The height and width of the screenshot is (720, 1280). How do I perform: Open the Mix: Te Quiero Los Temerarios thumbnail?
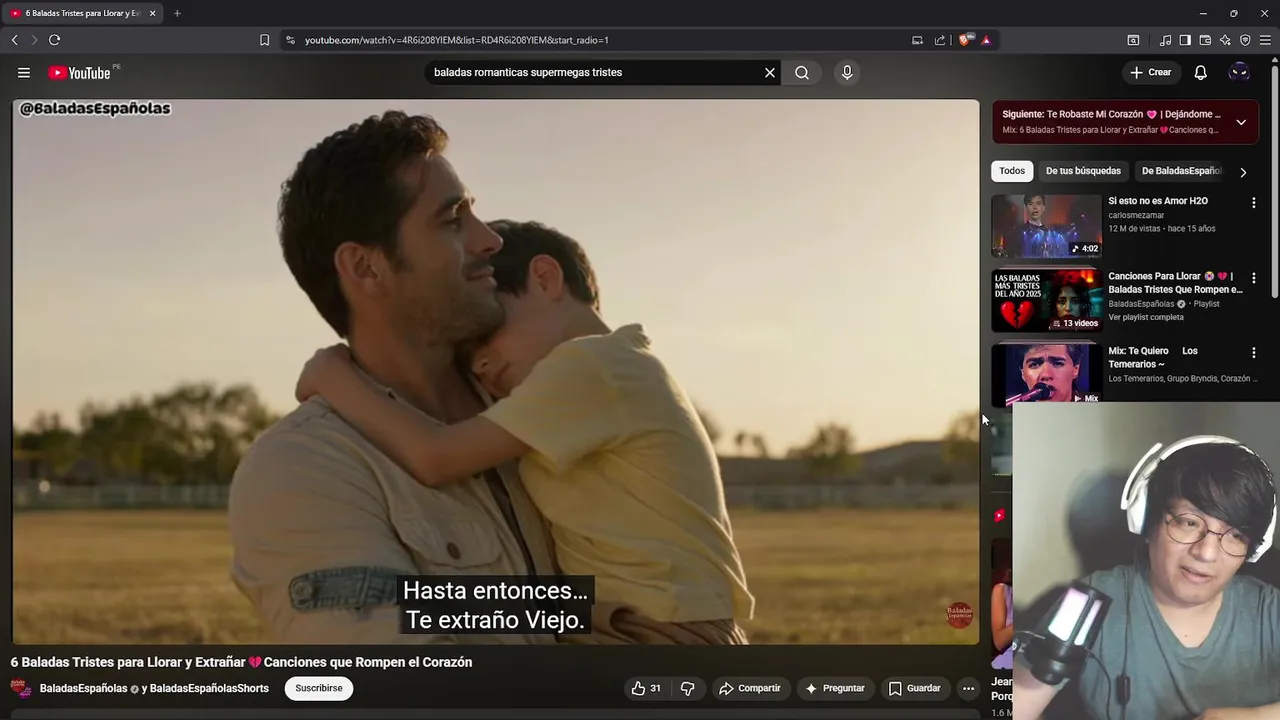(x=1046, y=374)
